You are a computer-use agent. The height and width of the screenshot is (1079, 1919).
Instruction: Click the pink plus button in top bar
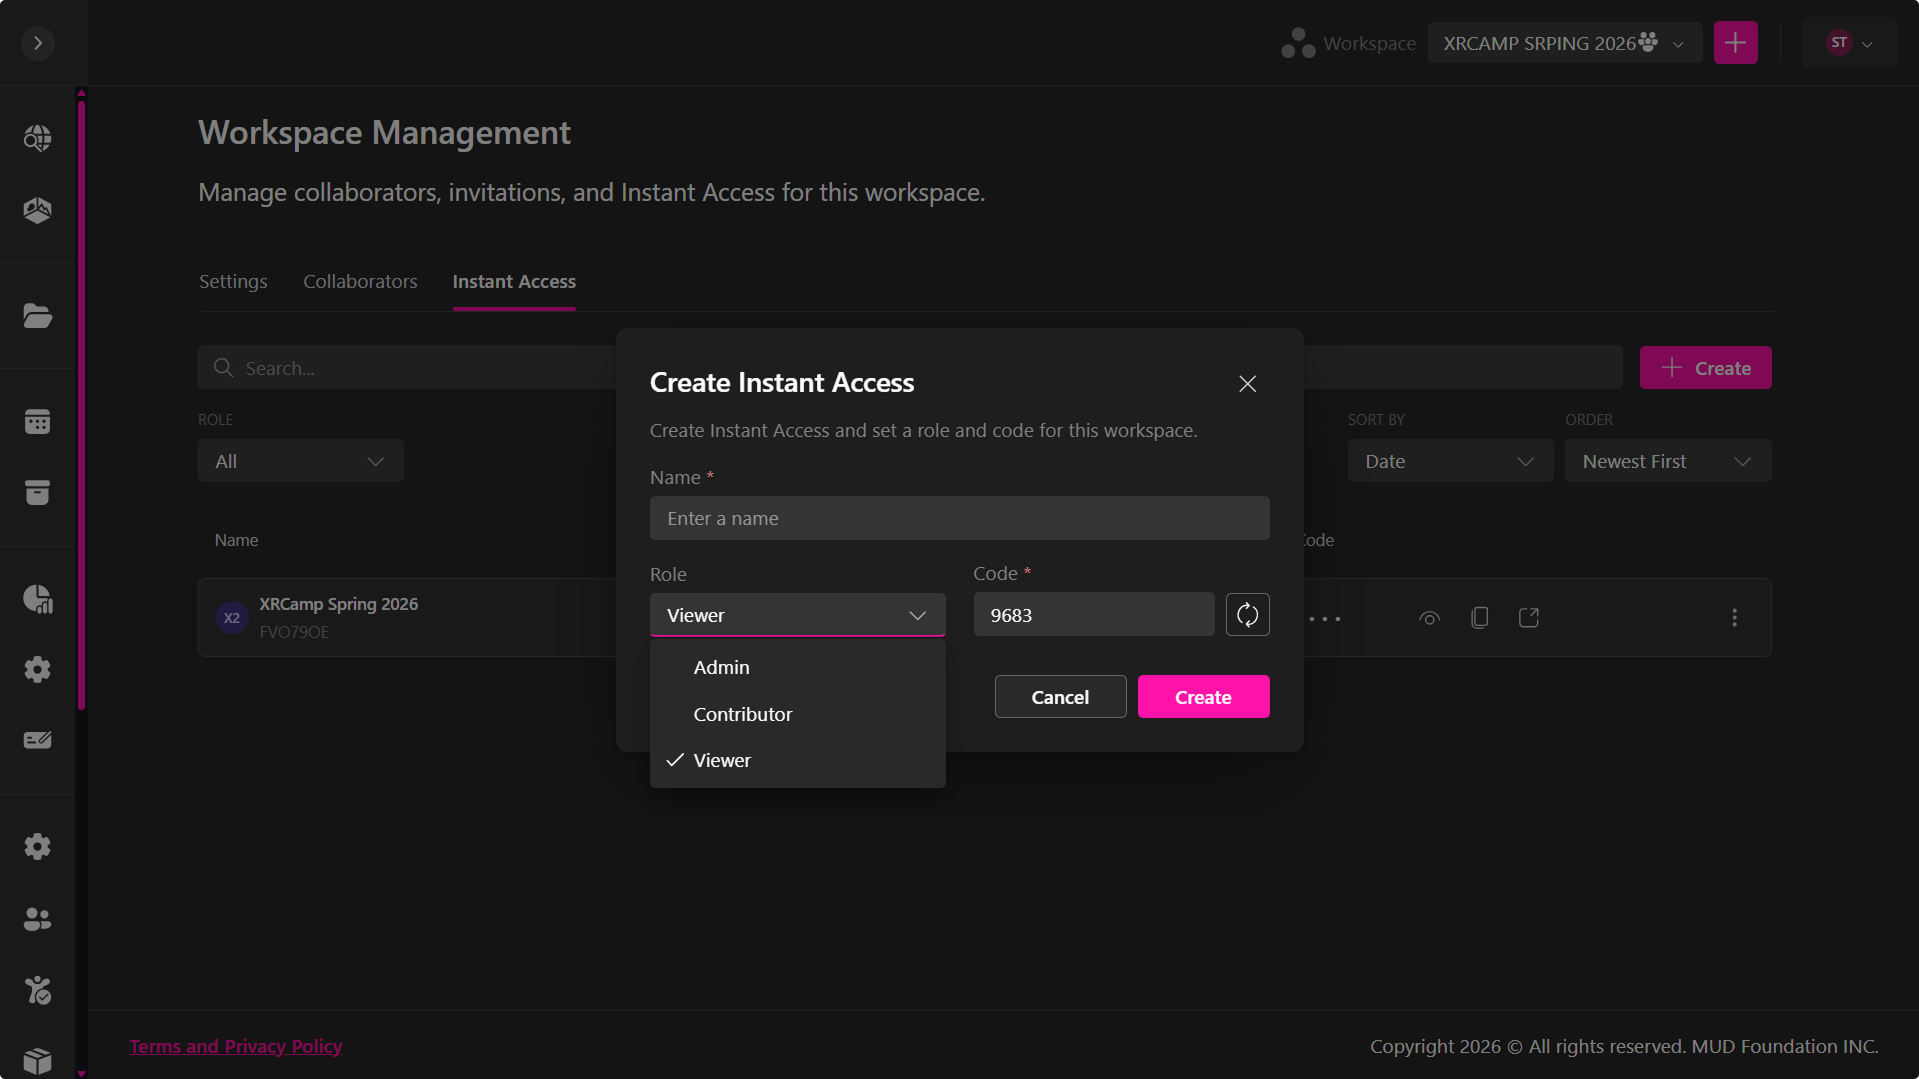click(x=1735, y=43)
